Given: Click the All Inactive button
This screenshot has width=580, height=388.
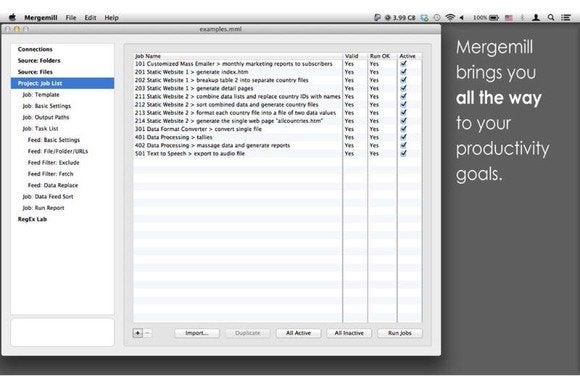Looking at the screenshot, I should tap(349, 333).
